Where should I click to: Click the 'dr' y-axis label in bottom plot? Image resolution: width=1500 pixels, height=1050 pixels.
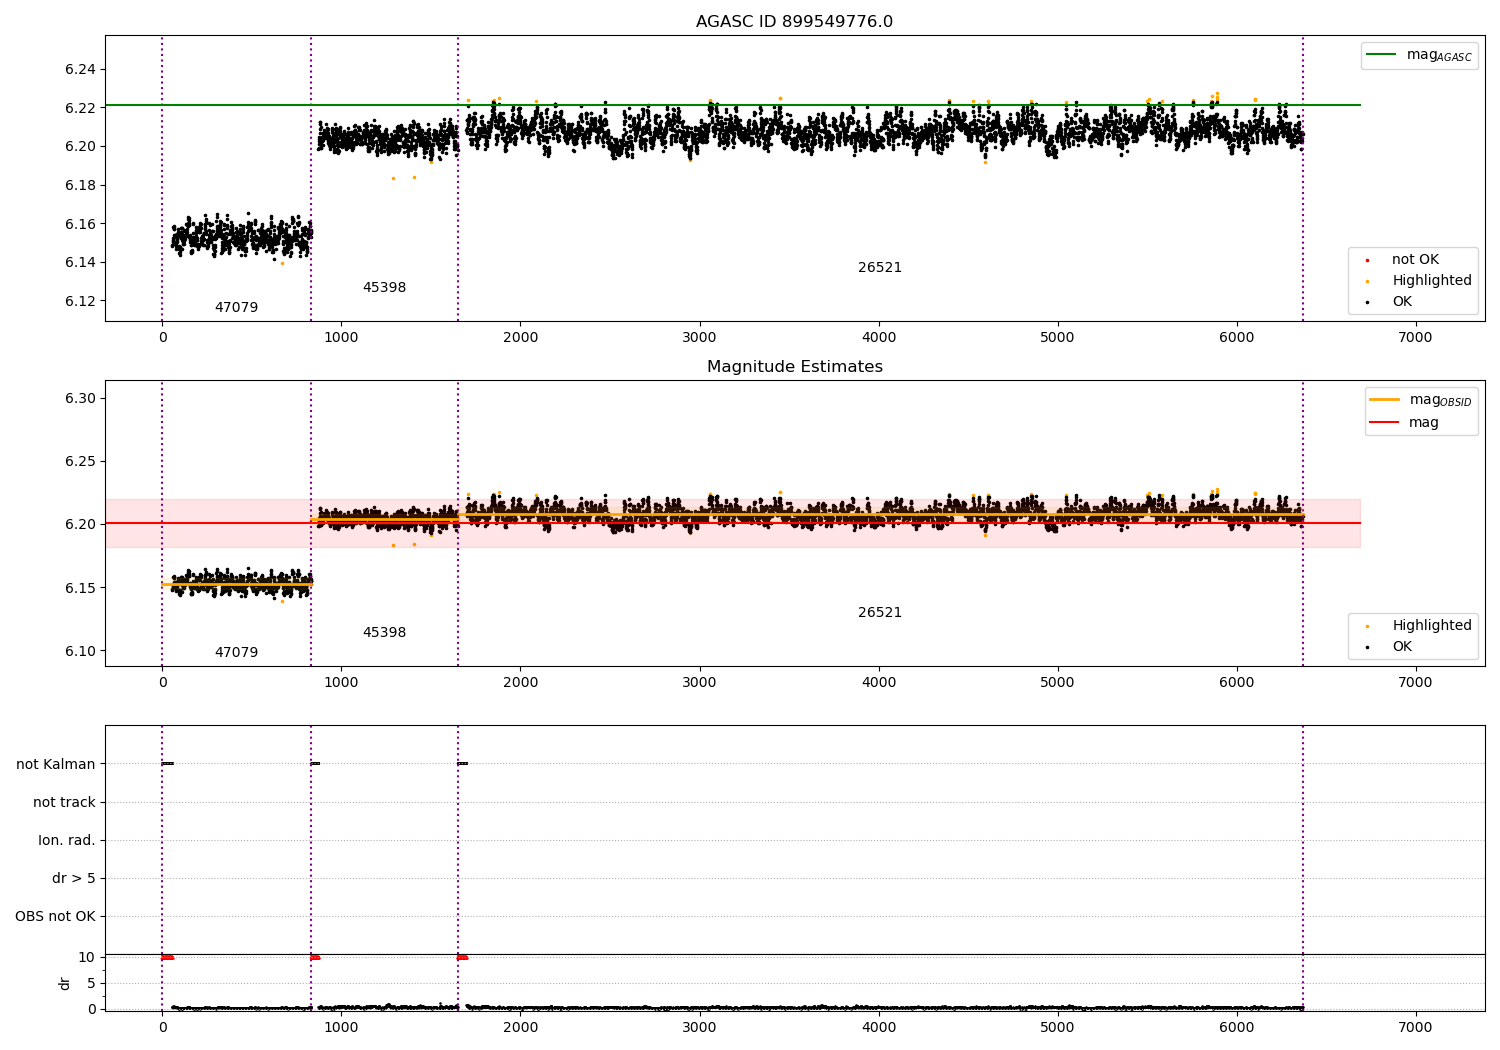(65, 983)
